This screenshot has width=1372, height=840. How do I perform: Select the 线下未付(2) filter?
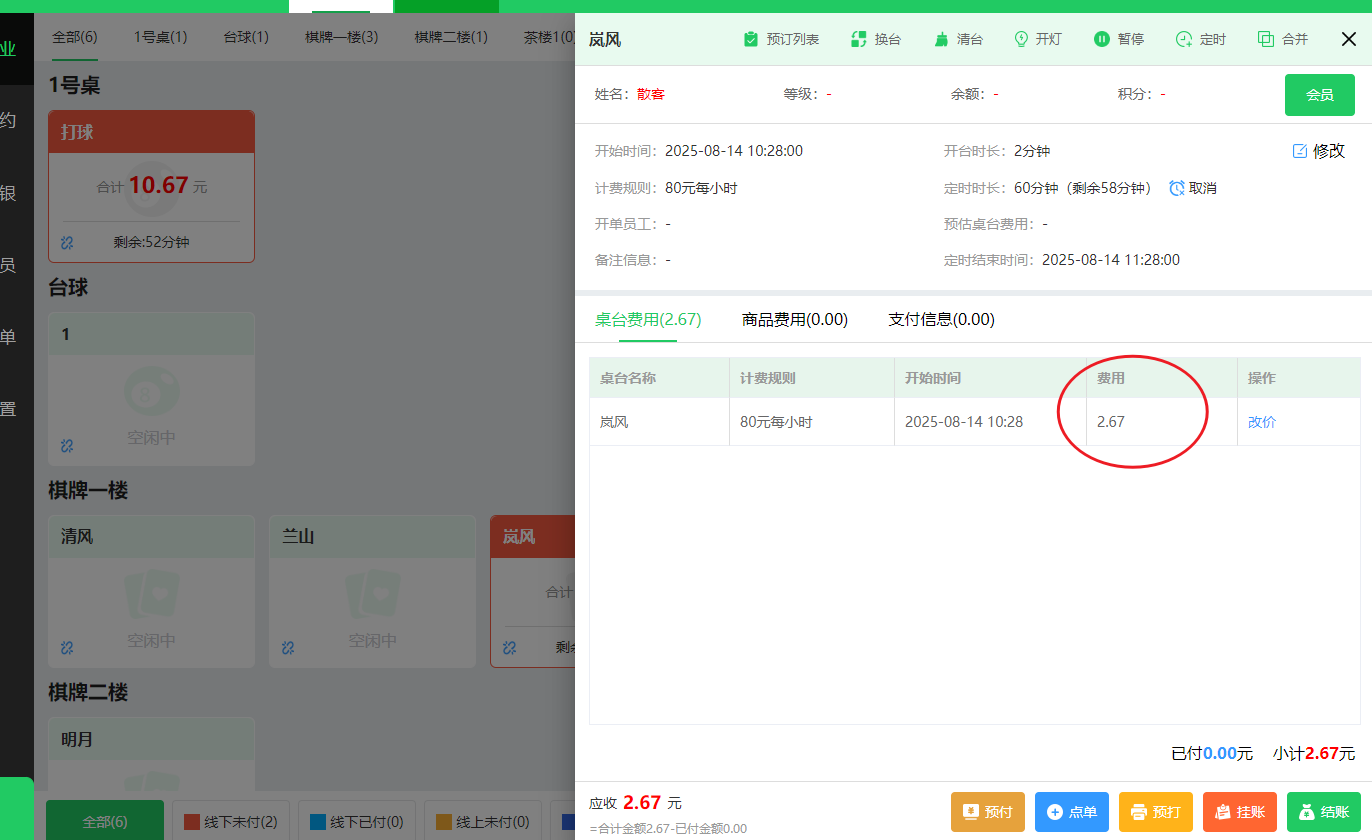pyautogui.click(x=231, y=819)
